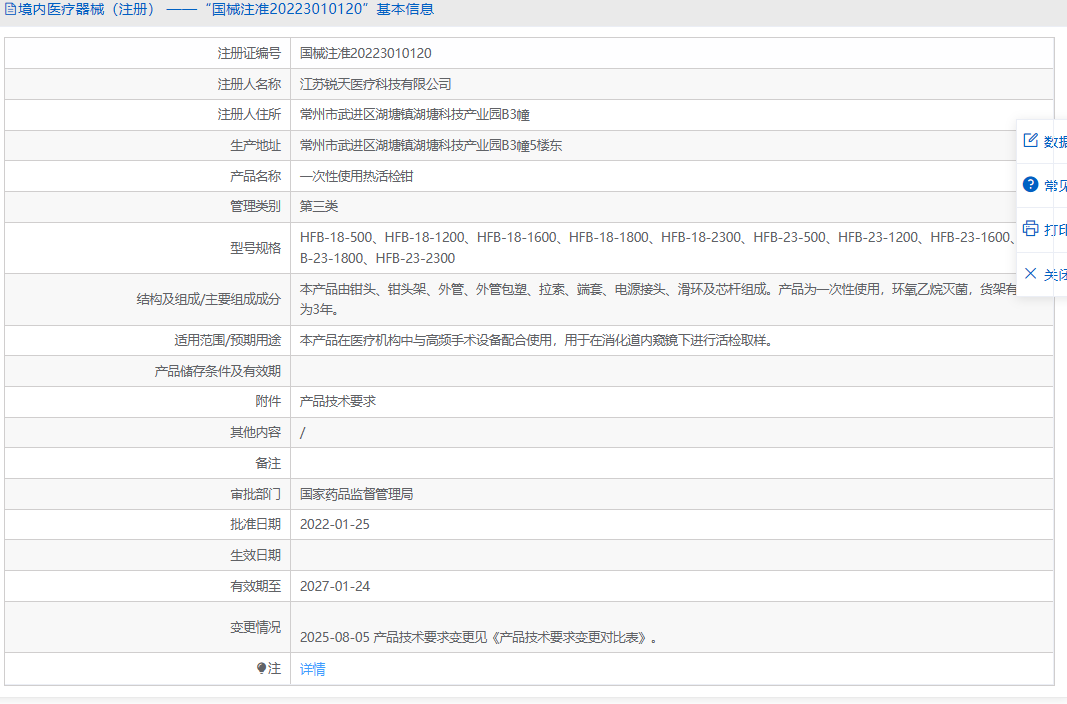This screenshot has width=1067, height=704.
Task: Click the approval date 2022-01-25
Action: pyautogui.click(x=335, y=524)
